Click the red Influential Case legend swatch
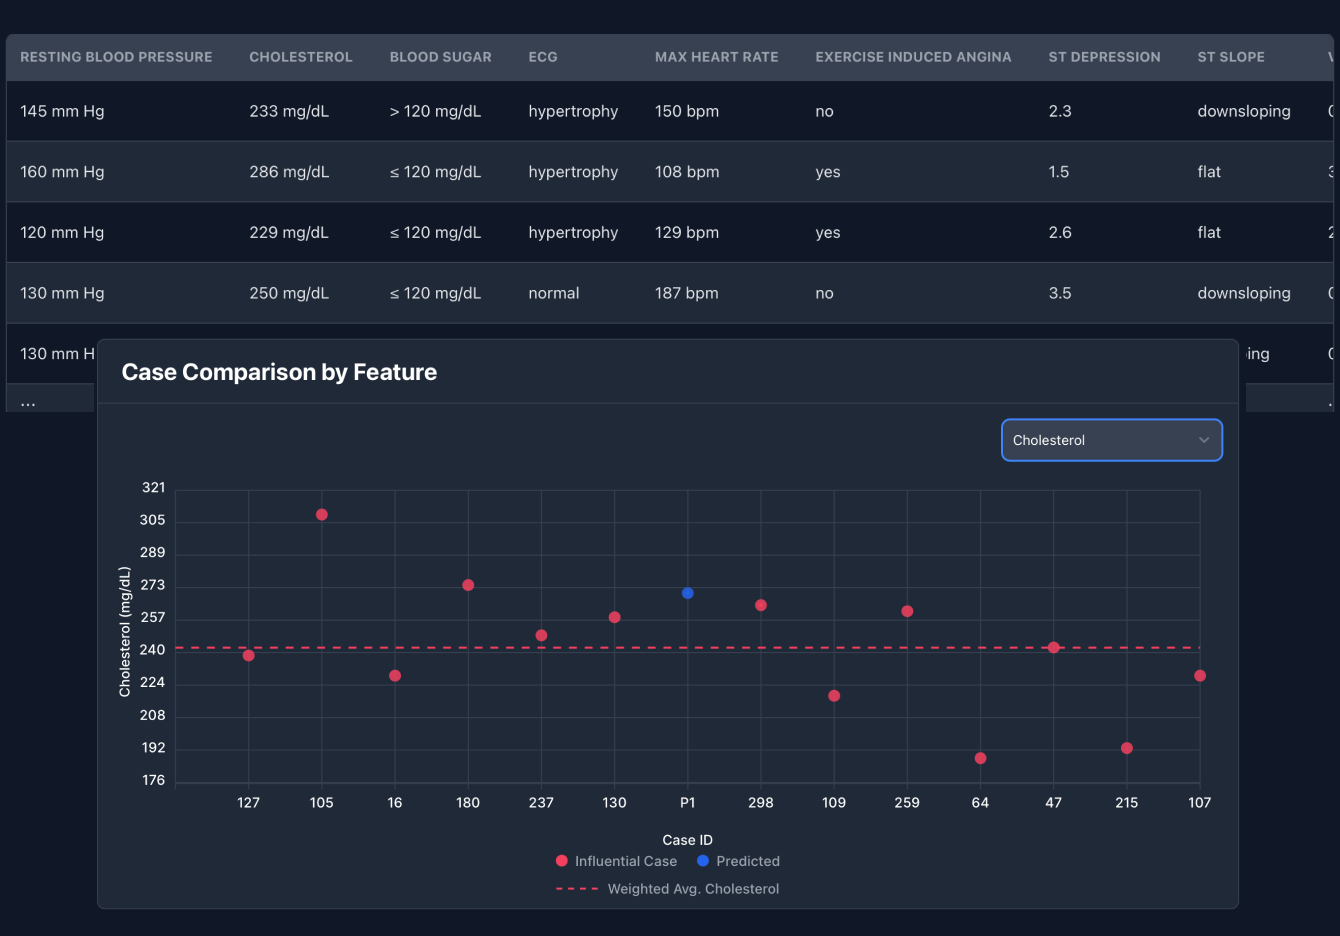This screenshot has height=936, width=1340. click(x=561, y=861)
